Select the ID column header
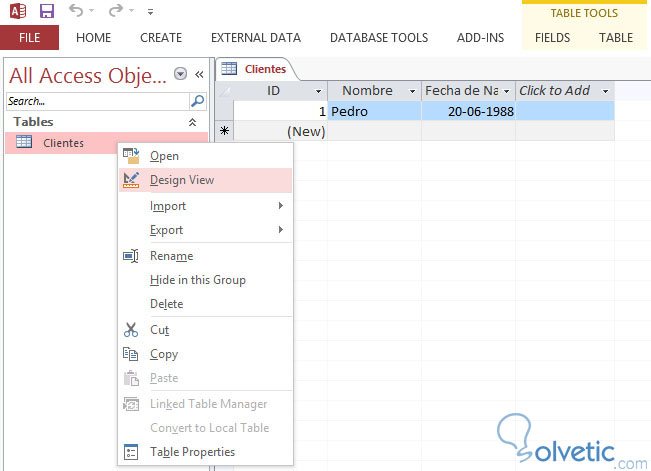 [281, 91]
